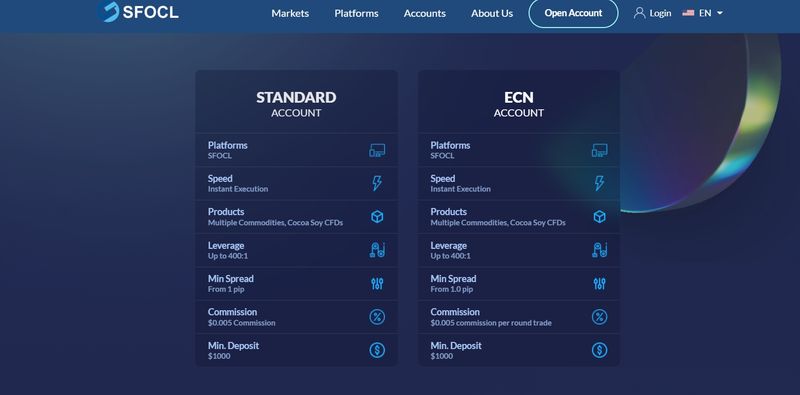The height and width of the screenshot is (395, 800).
Task: Select the EN language label
Action: 705,13
